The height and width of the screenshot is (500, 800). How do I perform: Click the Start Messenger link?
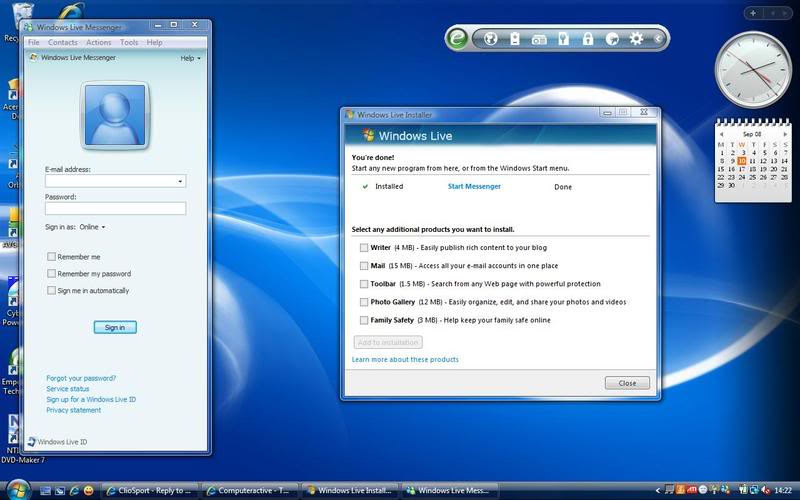tap(474, 186)
